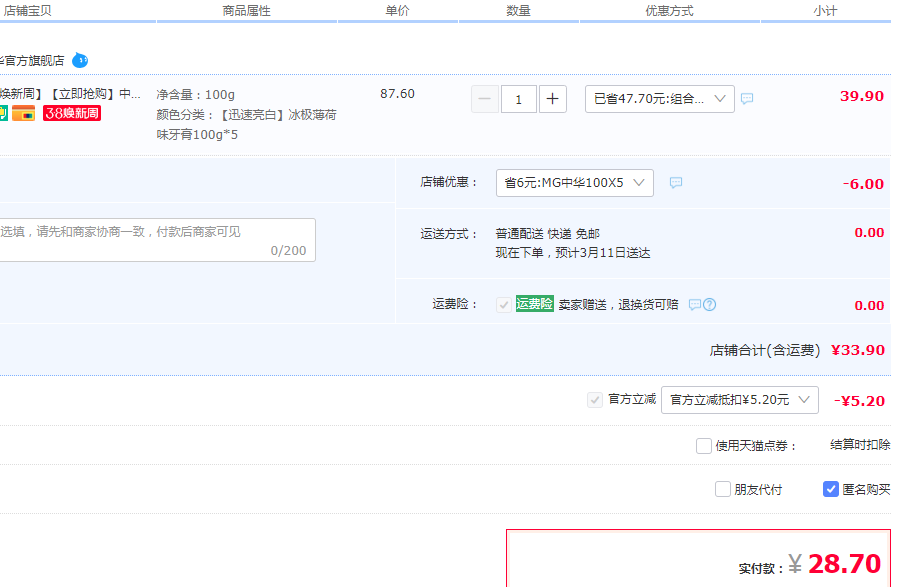Screen dimensions: 910x587
Task: Check the 朋友代付 option
Action: tap(723, 489)
